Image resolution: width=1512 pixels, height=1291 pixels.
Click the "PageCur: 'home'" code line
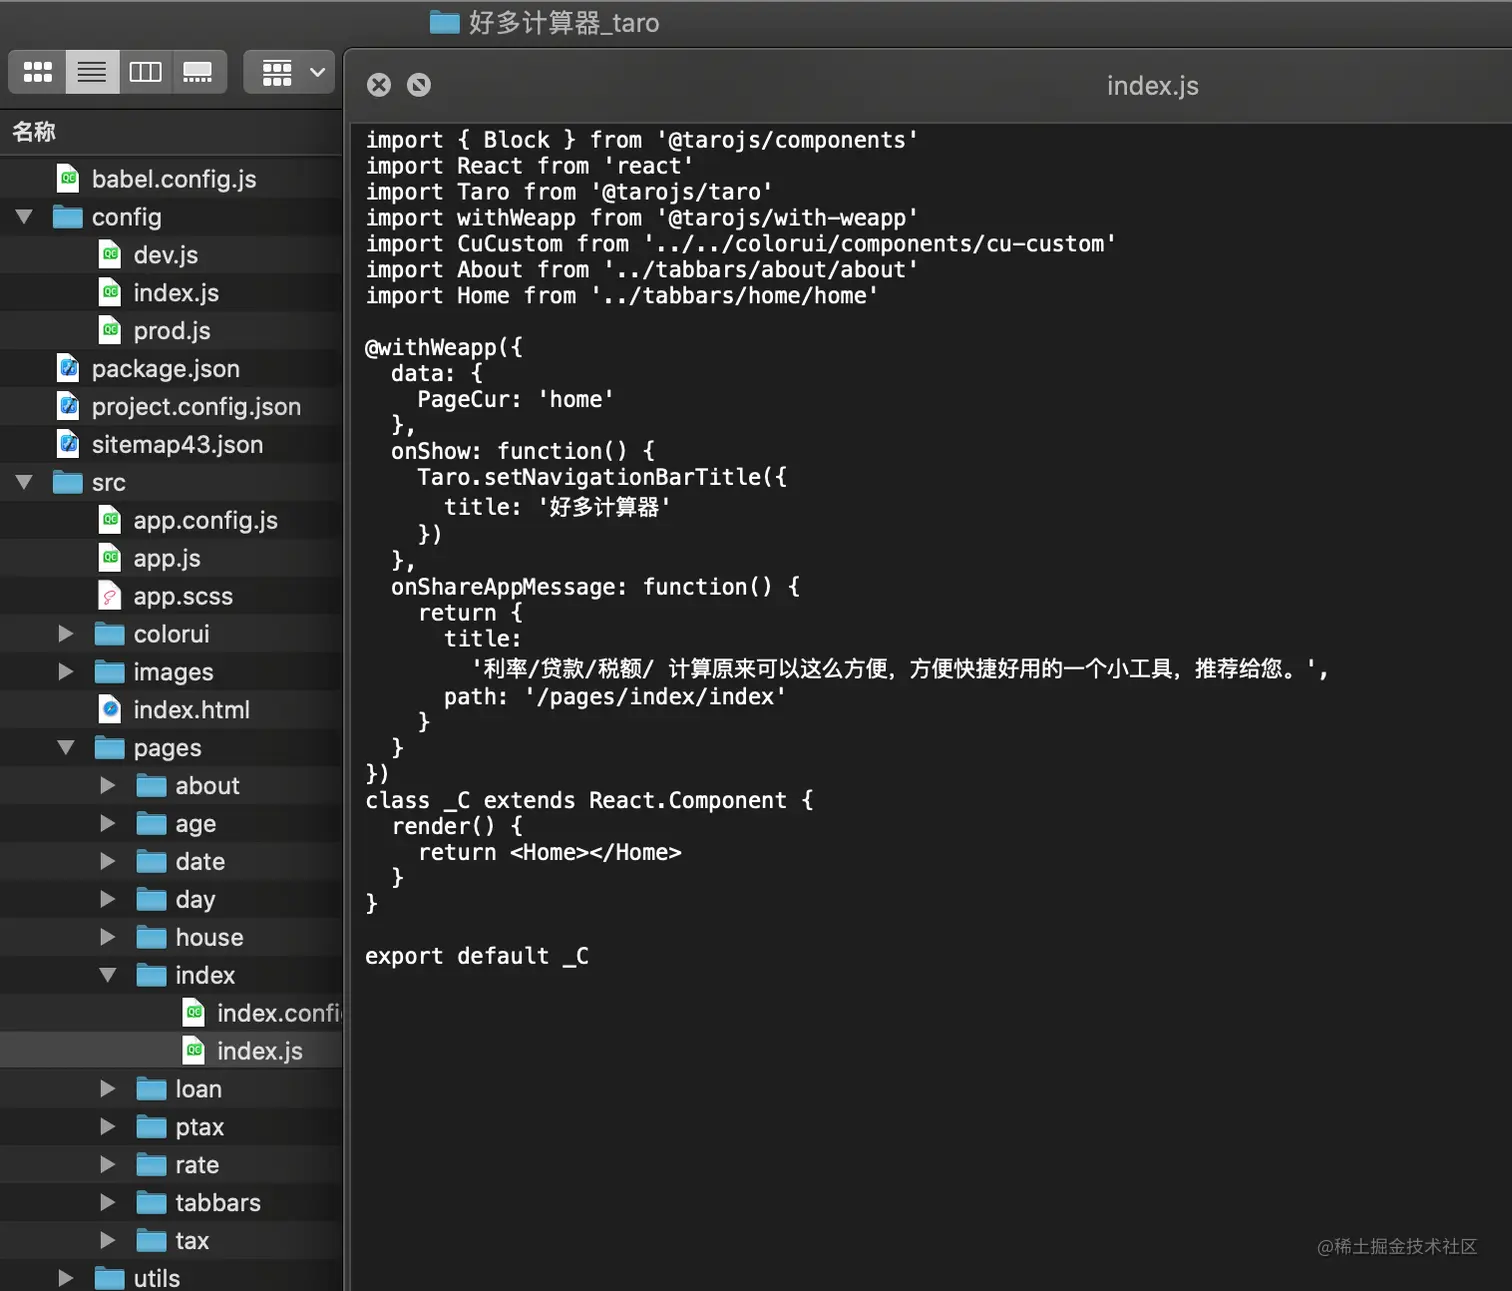(x=515, y=400)
